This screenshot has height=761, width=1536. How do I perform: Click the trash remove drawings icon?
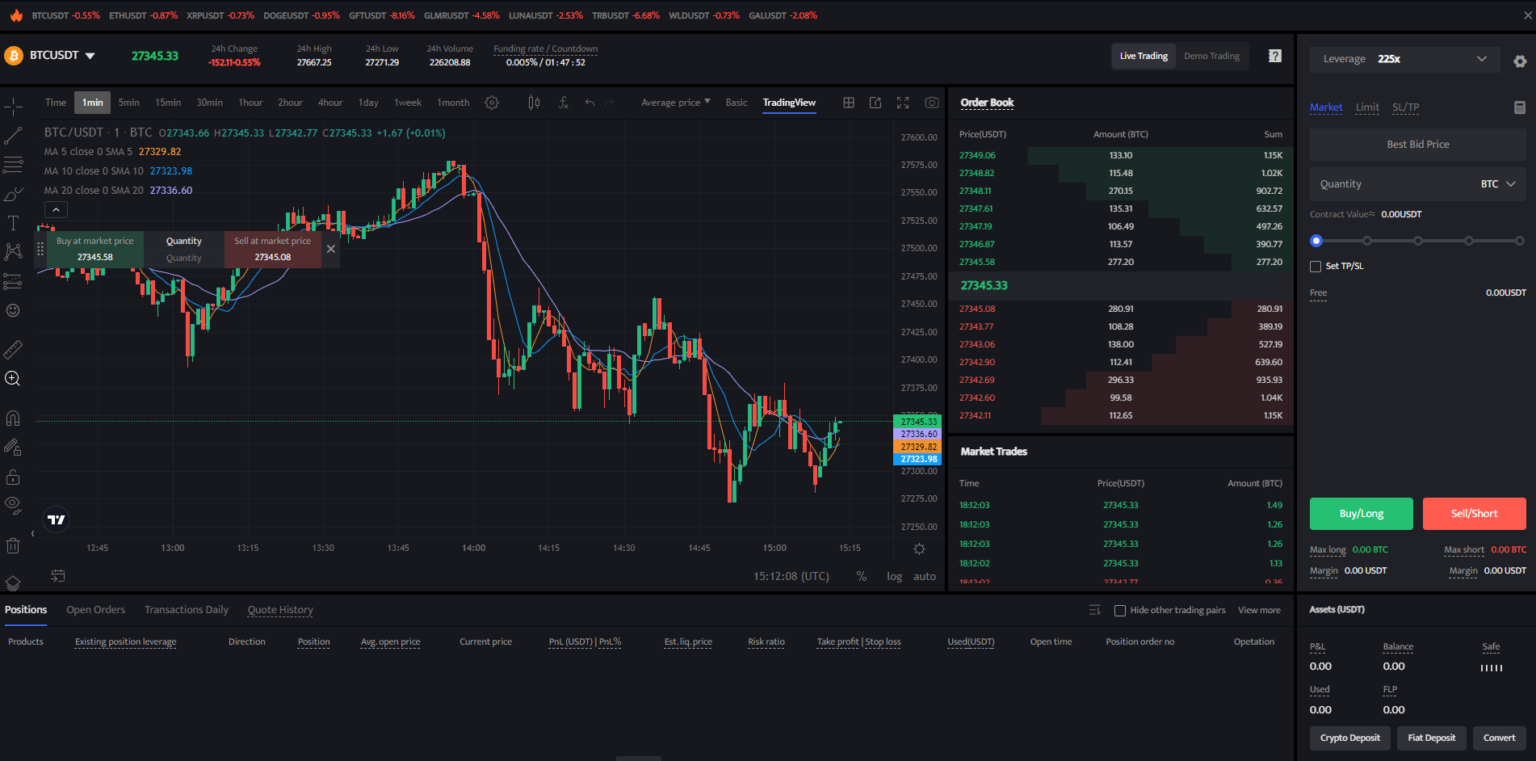click(13, 546)
